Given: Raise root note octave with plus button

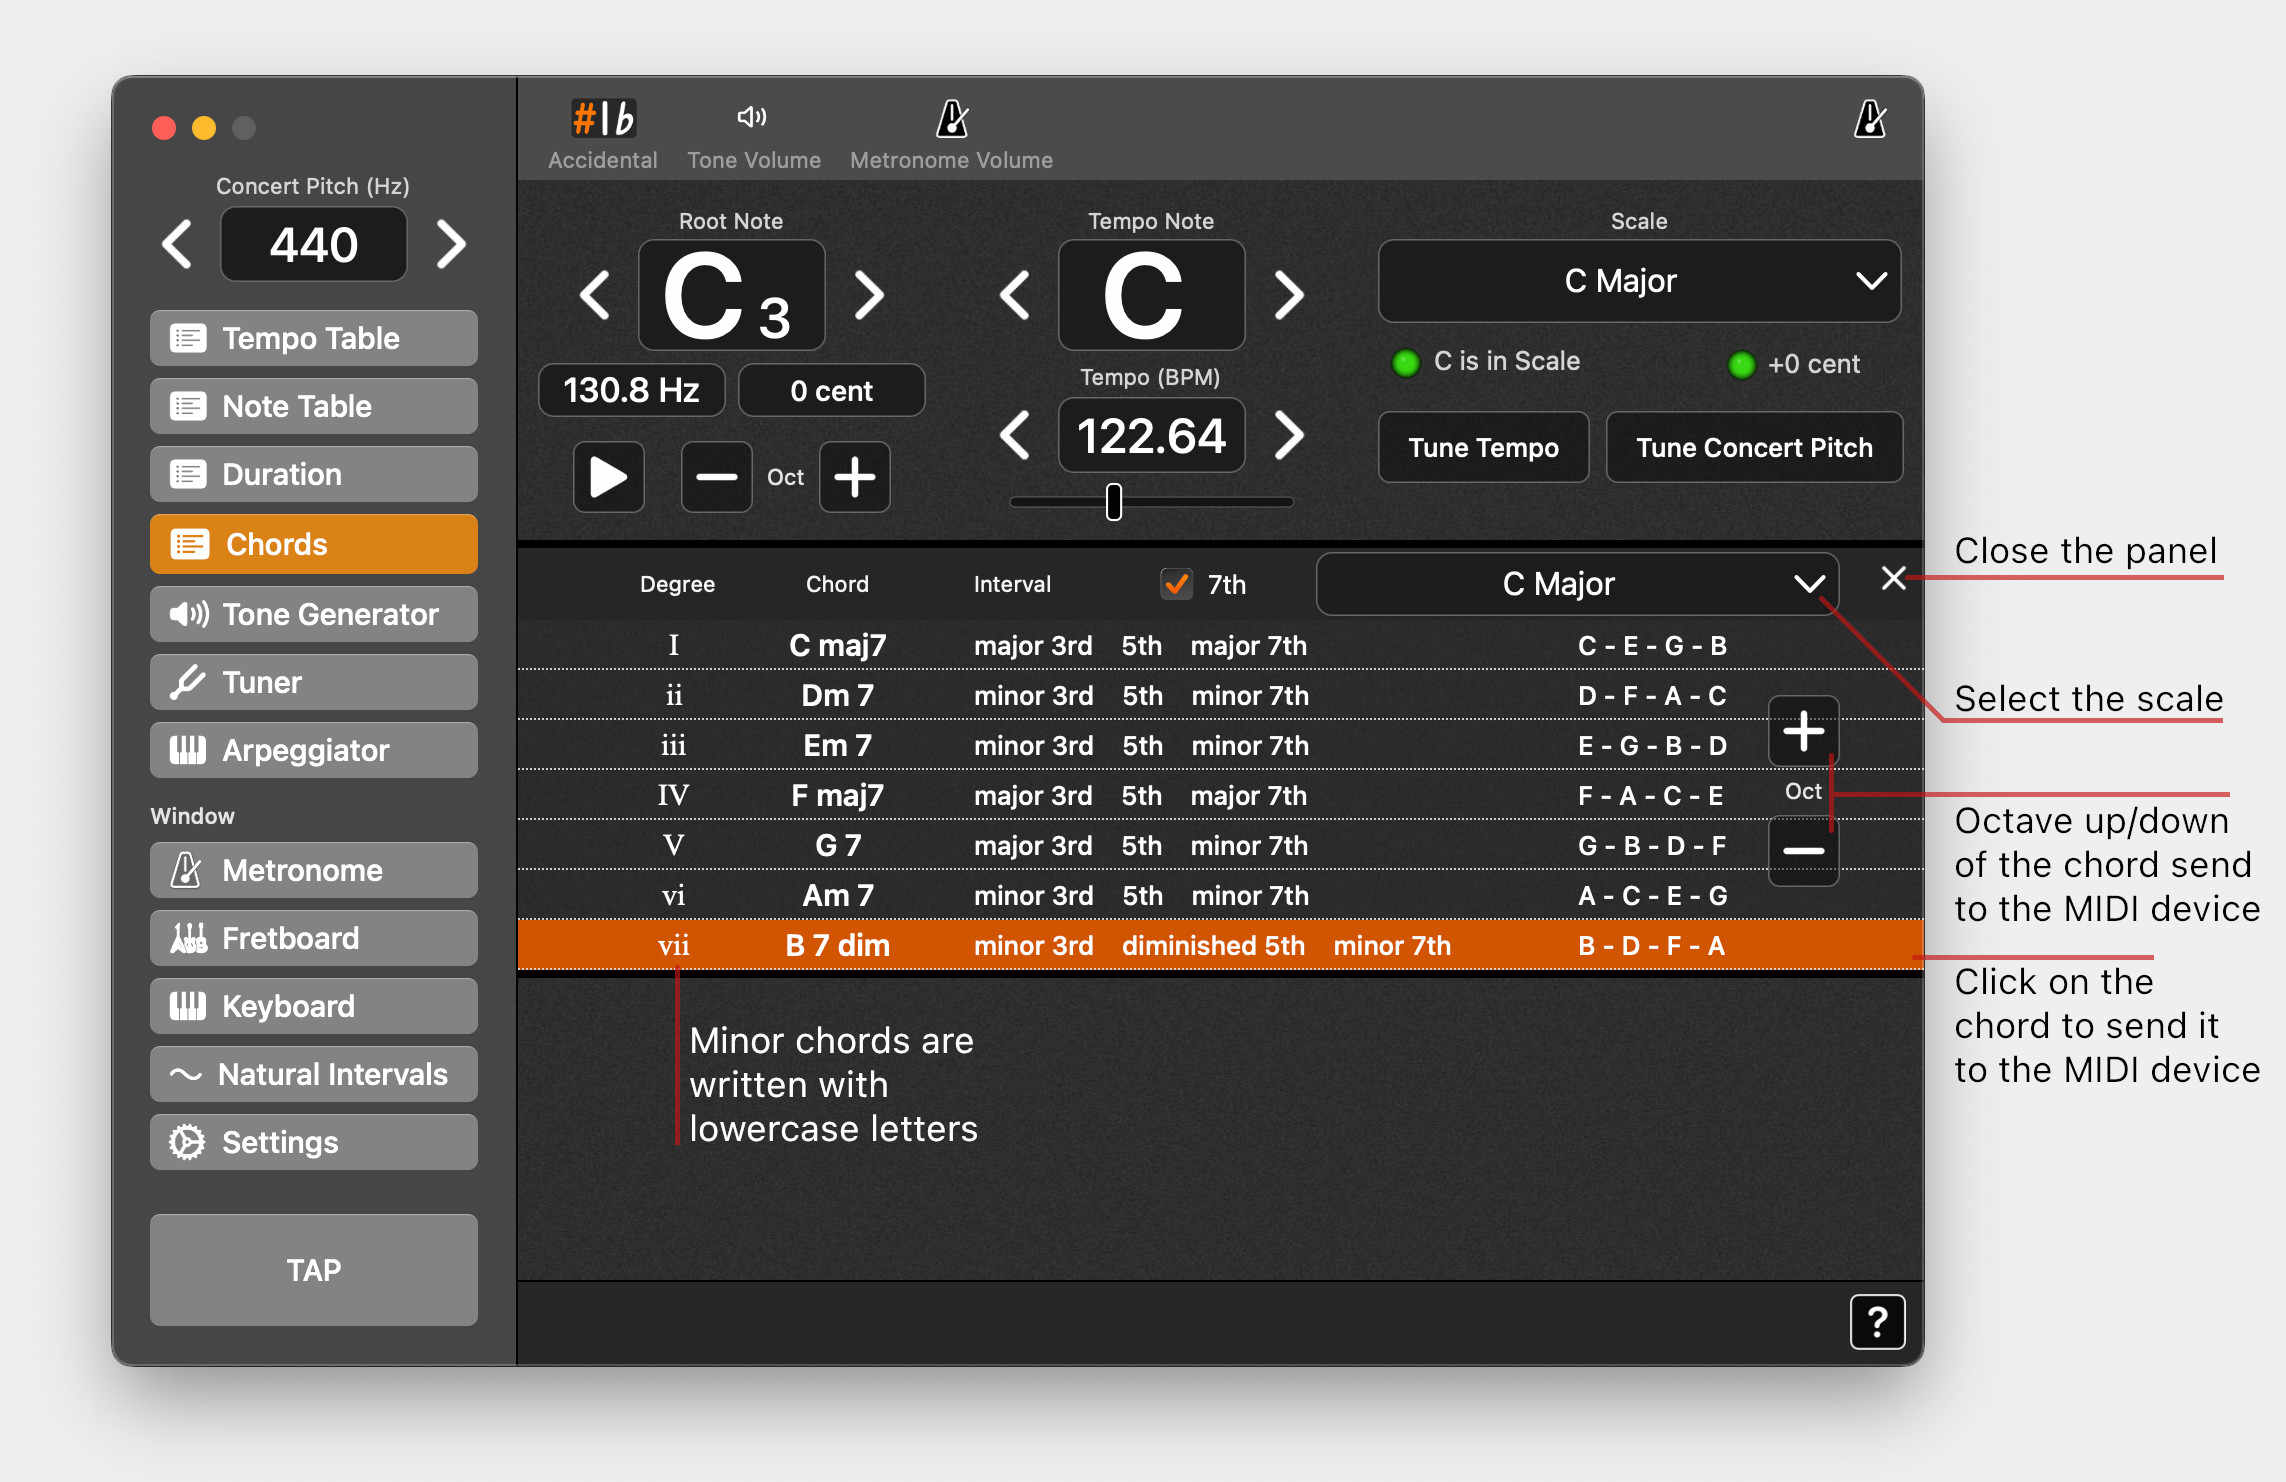Looking at the screenshot, I should point(855,477).
